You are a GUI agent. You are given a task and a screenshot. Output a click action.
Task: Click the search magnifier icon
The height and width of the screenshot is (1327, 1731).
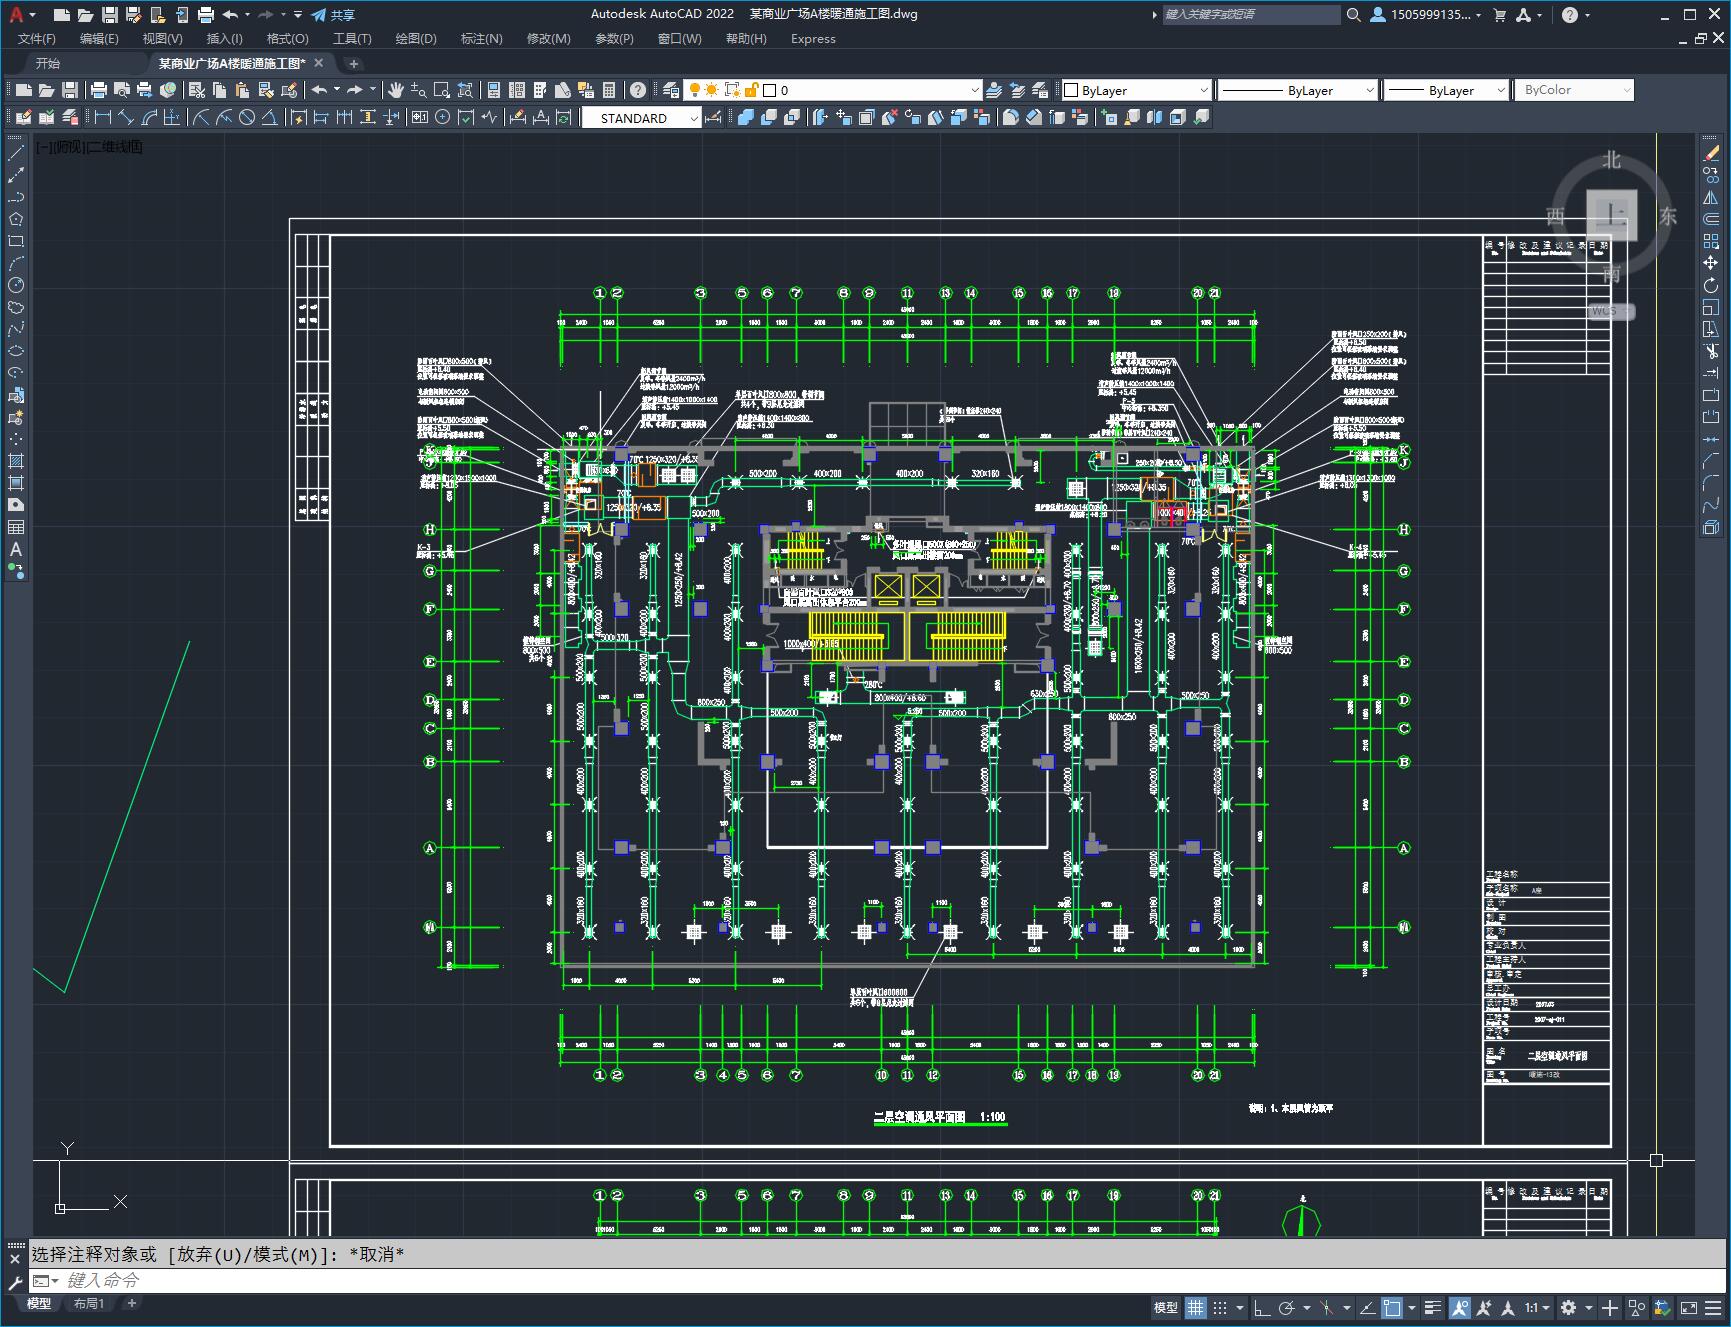pos(1353,15)
